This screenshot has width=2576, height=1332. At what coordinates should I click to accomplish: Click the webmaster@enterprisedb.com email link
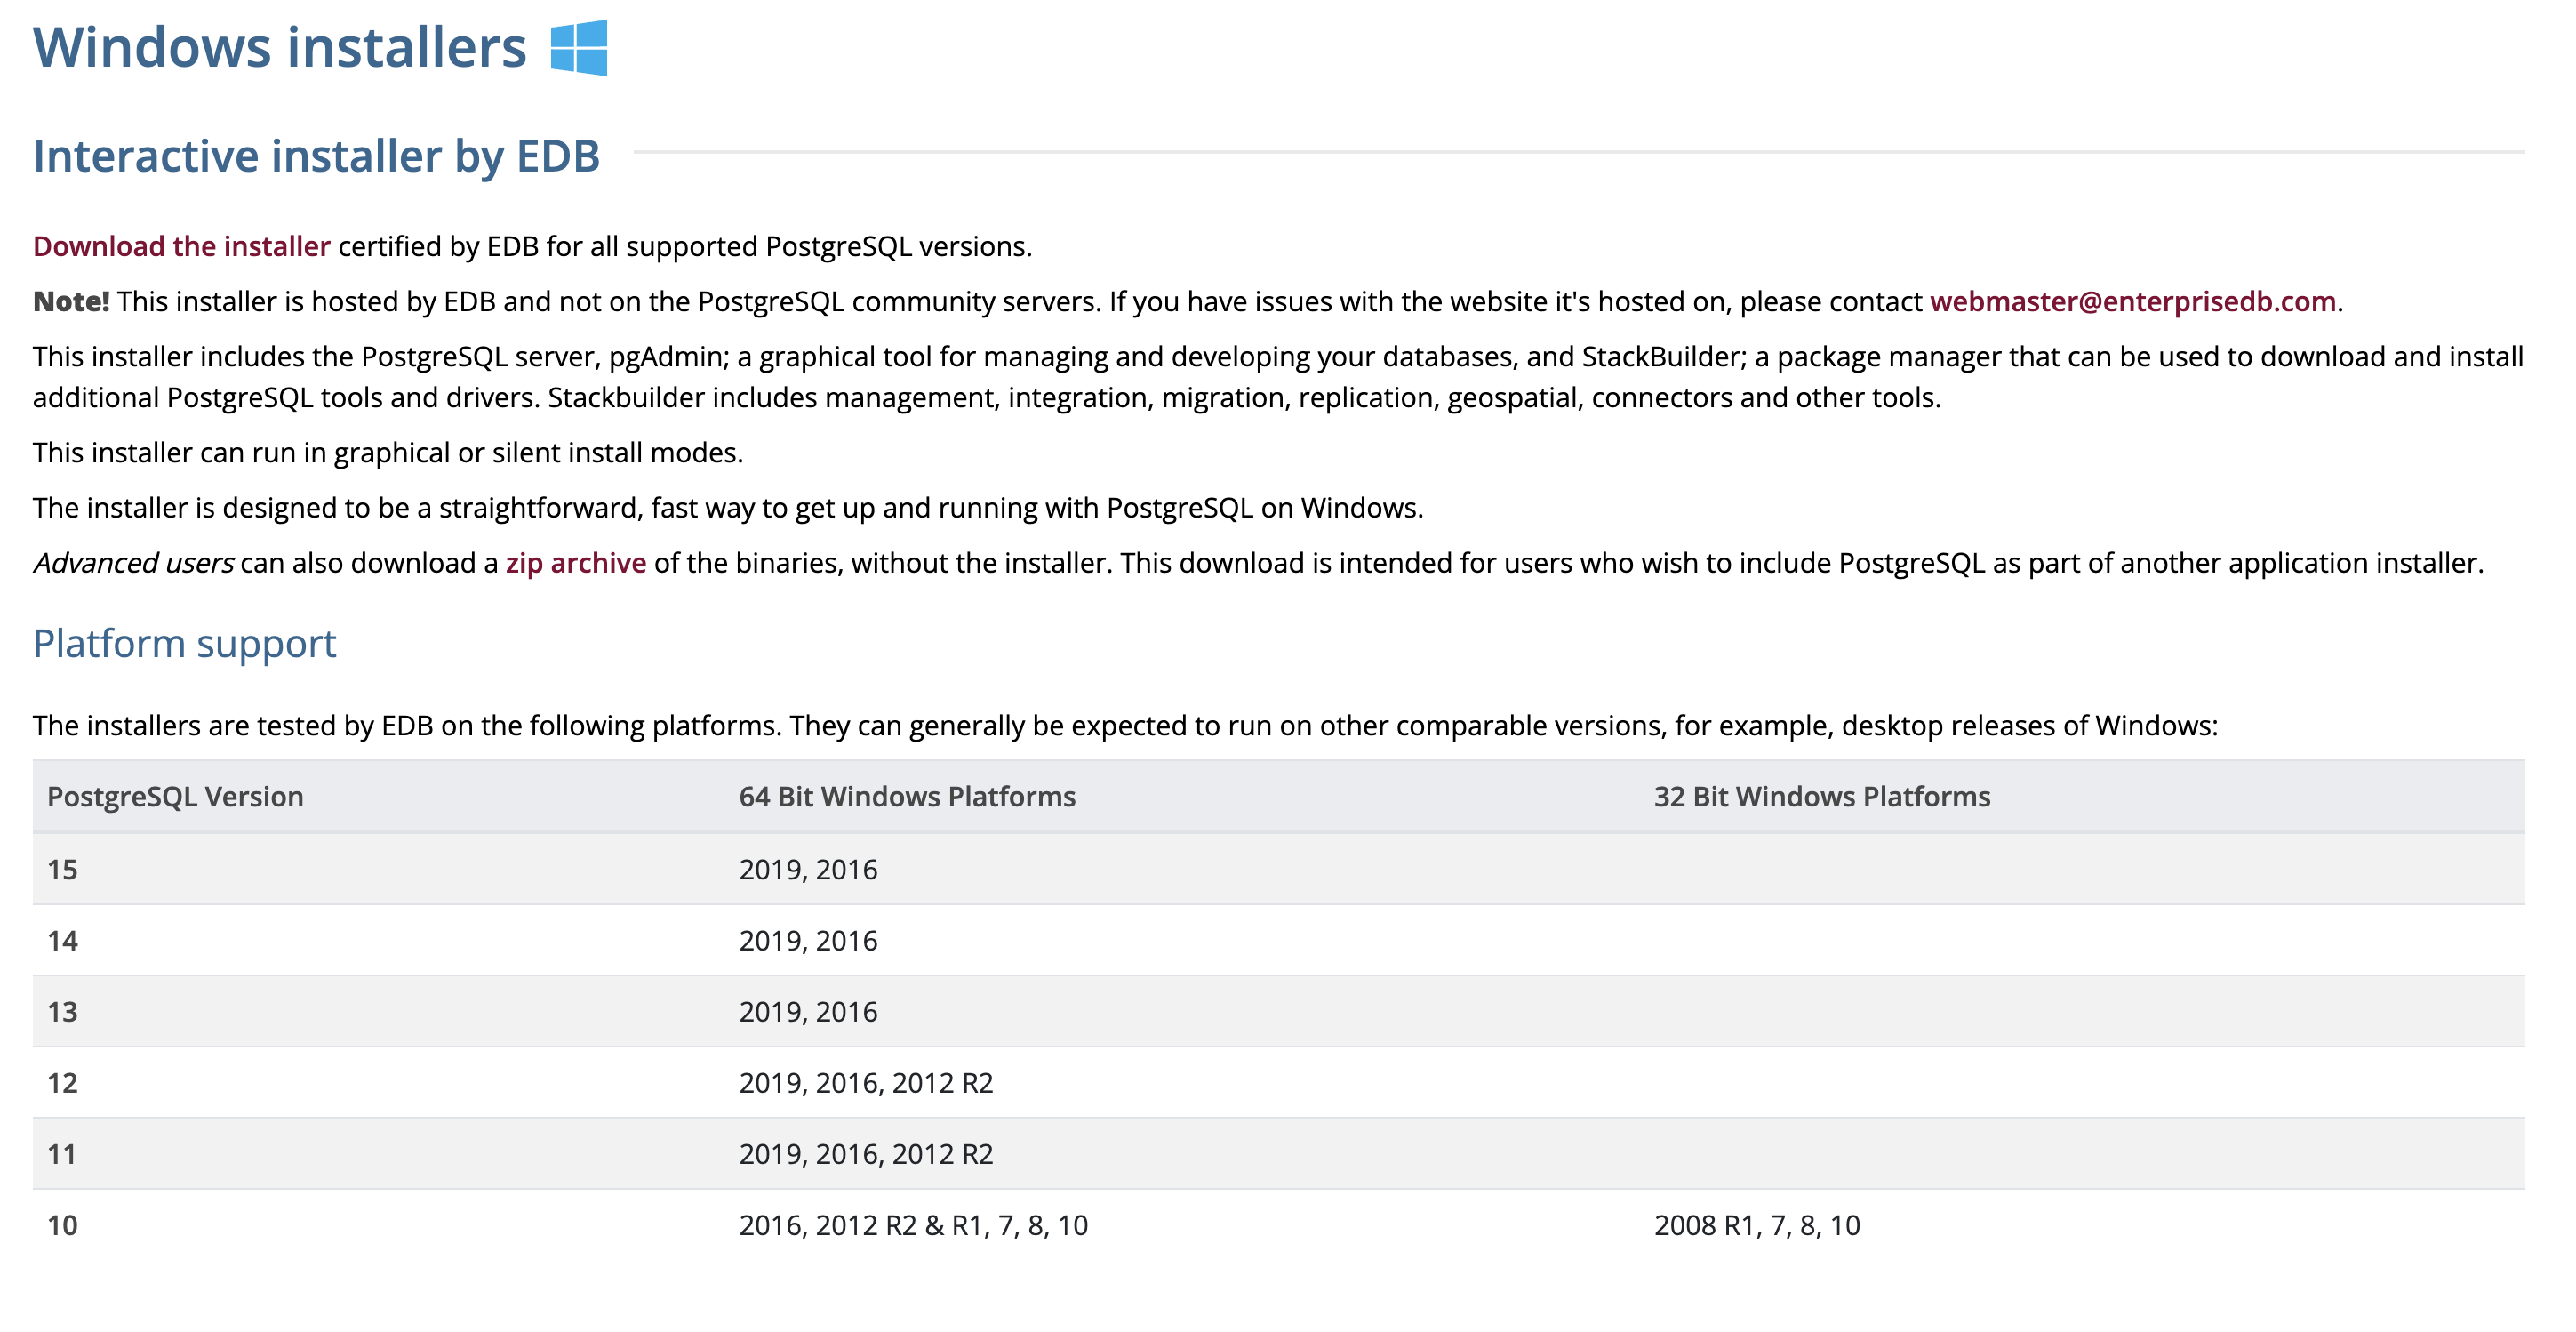pos(2132,301)
